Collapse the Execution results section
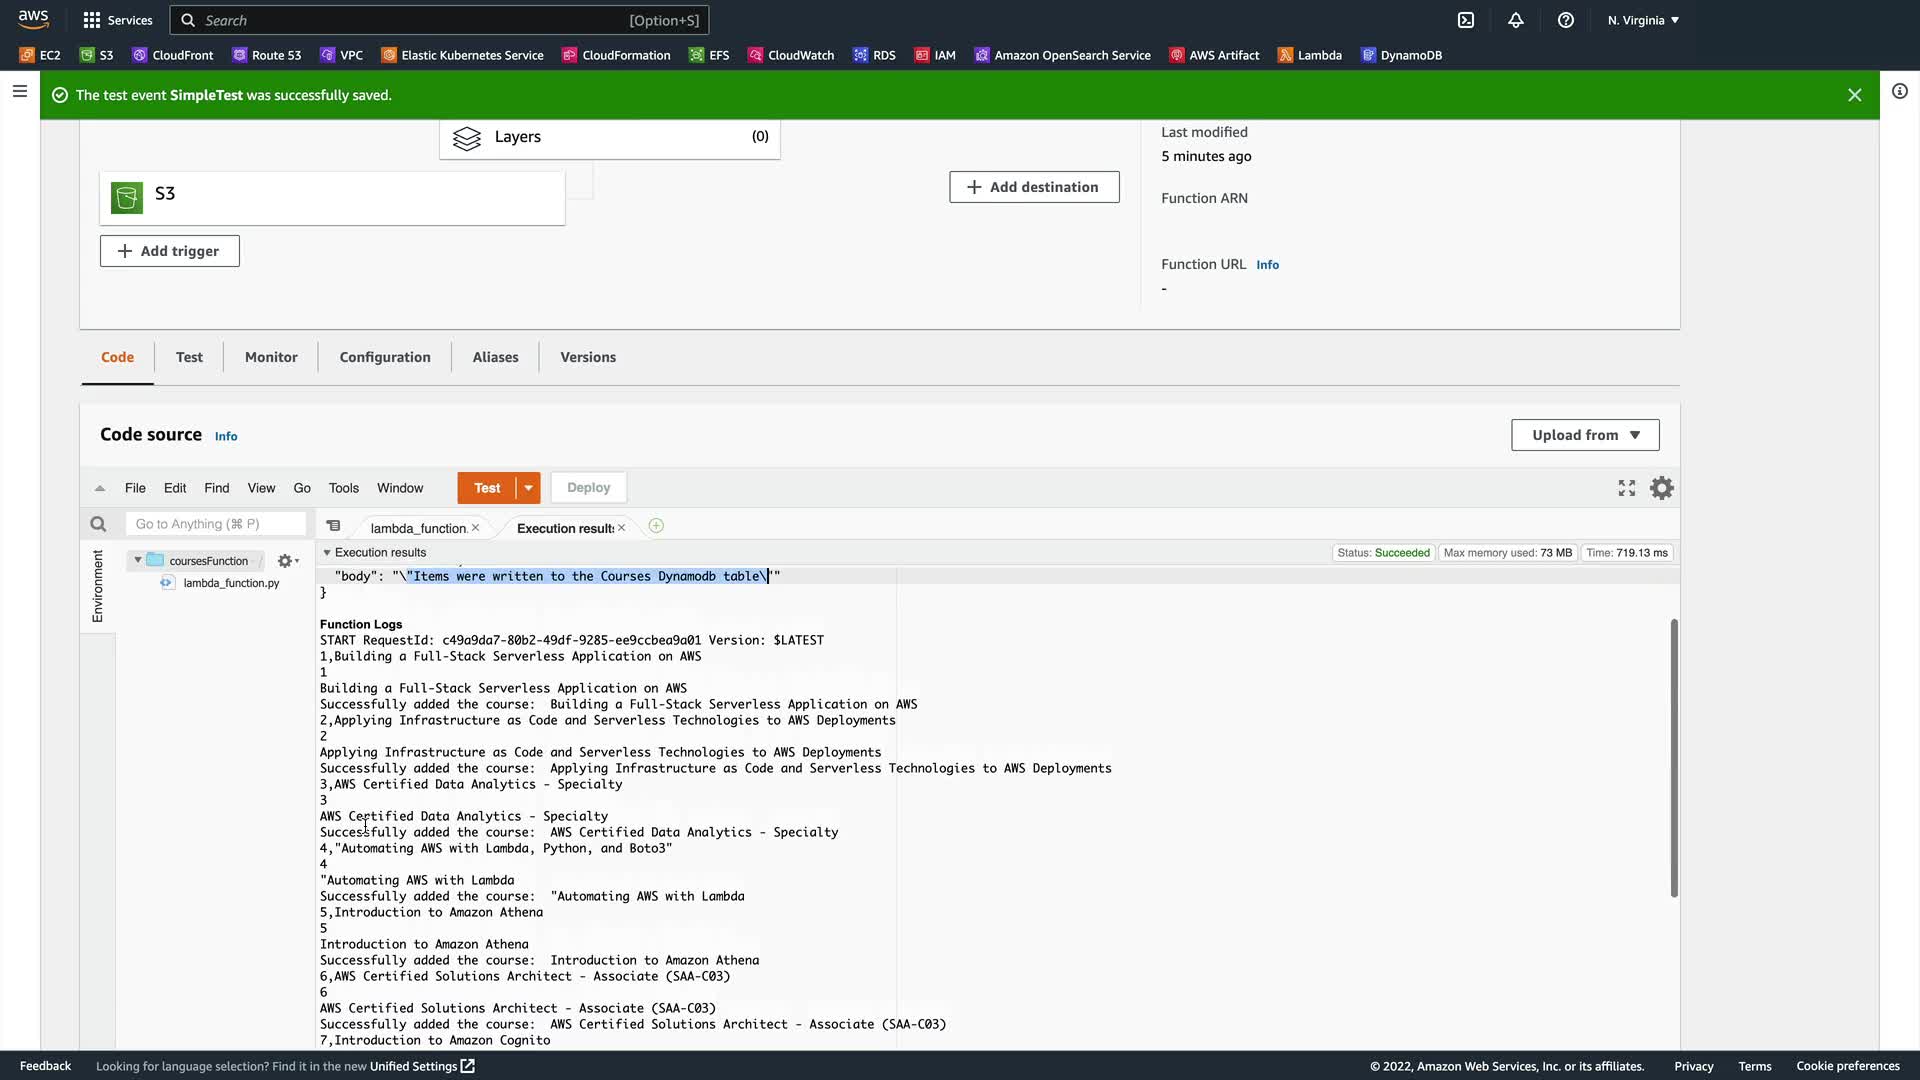Viewport: 1920px width, 1080px height. pos(327,553)
